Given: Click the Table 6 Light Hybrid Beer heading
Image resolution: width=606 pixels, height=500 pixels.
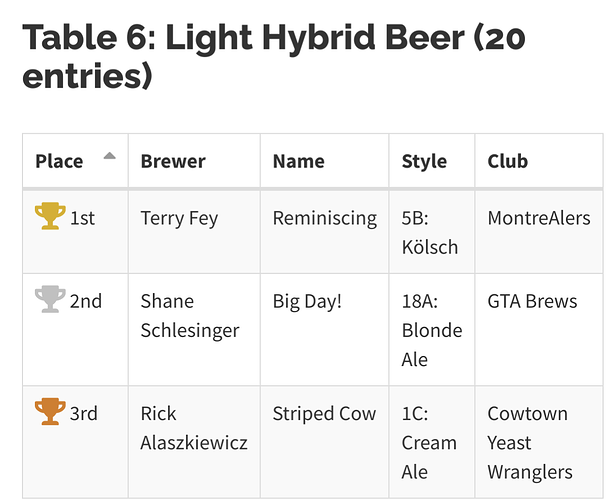Looking at the screenshot, I should 274,56.
